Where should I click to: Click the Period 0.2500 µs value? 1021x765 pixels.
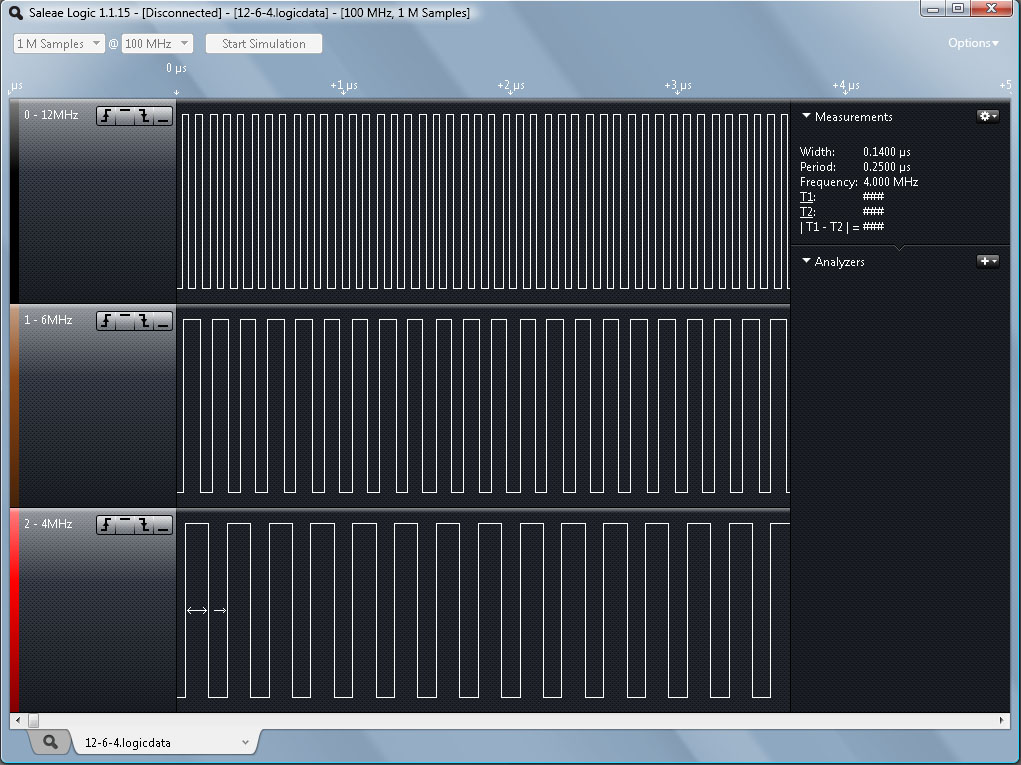pyautogui.click(x=887, y=167)
